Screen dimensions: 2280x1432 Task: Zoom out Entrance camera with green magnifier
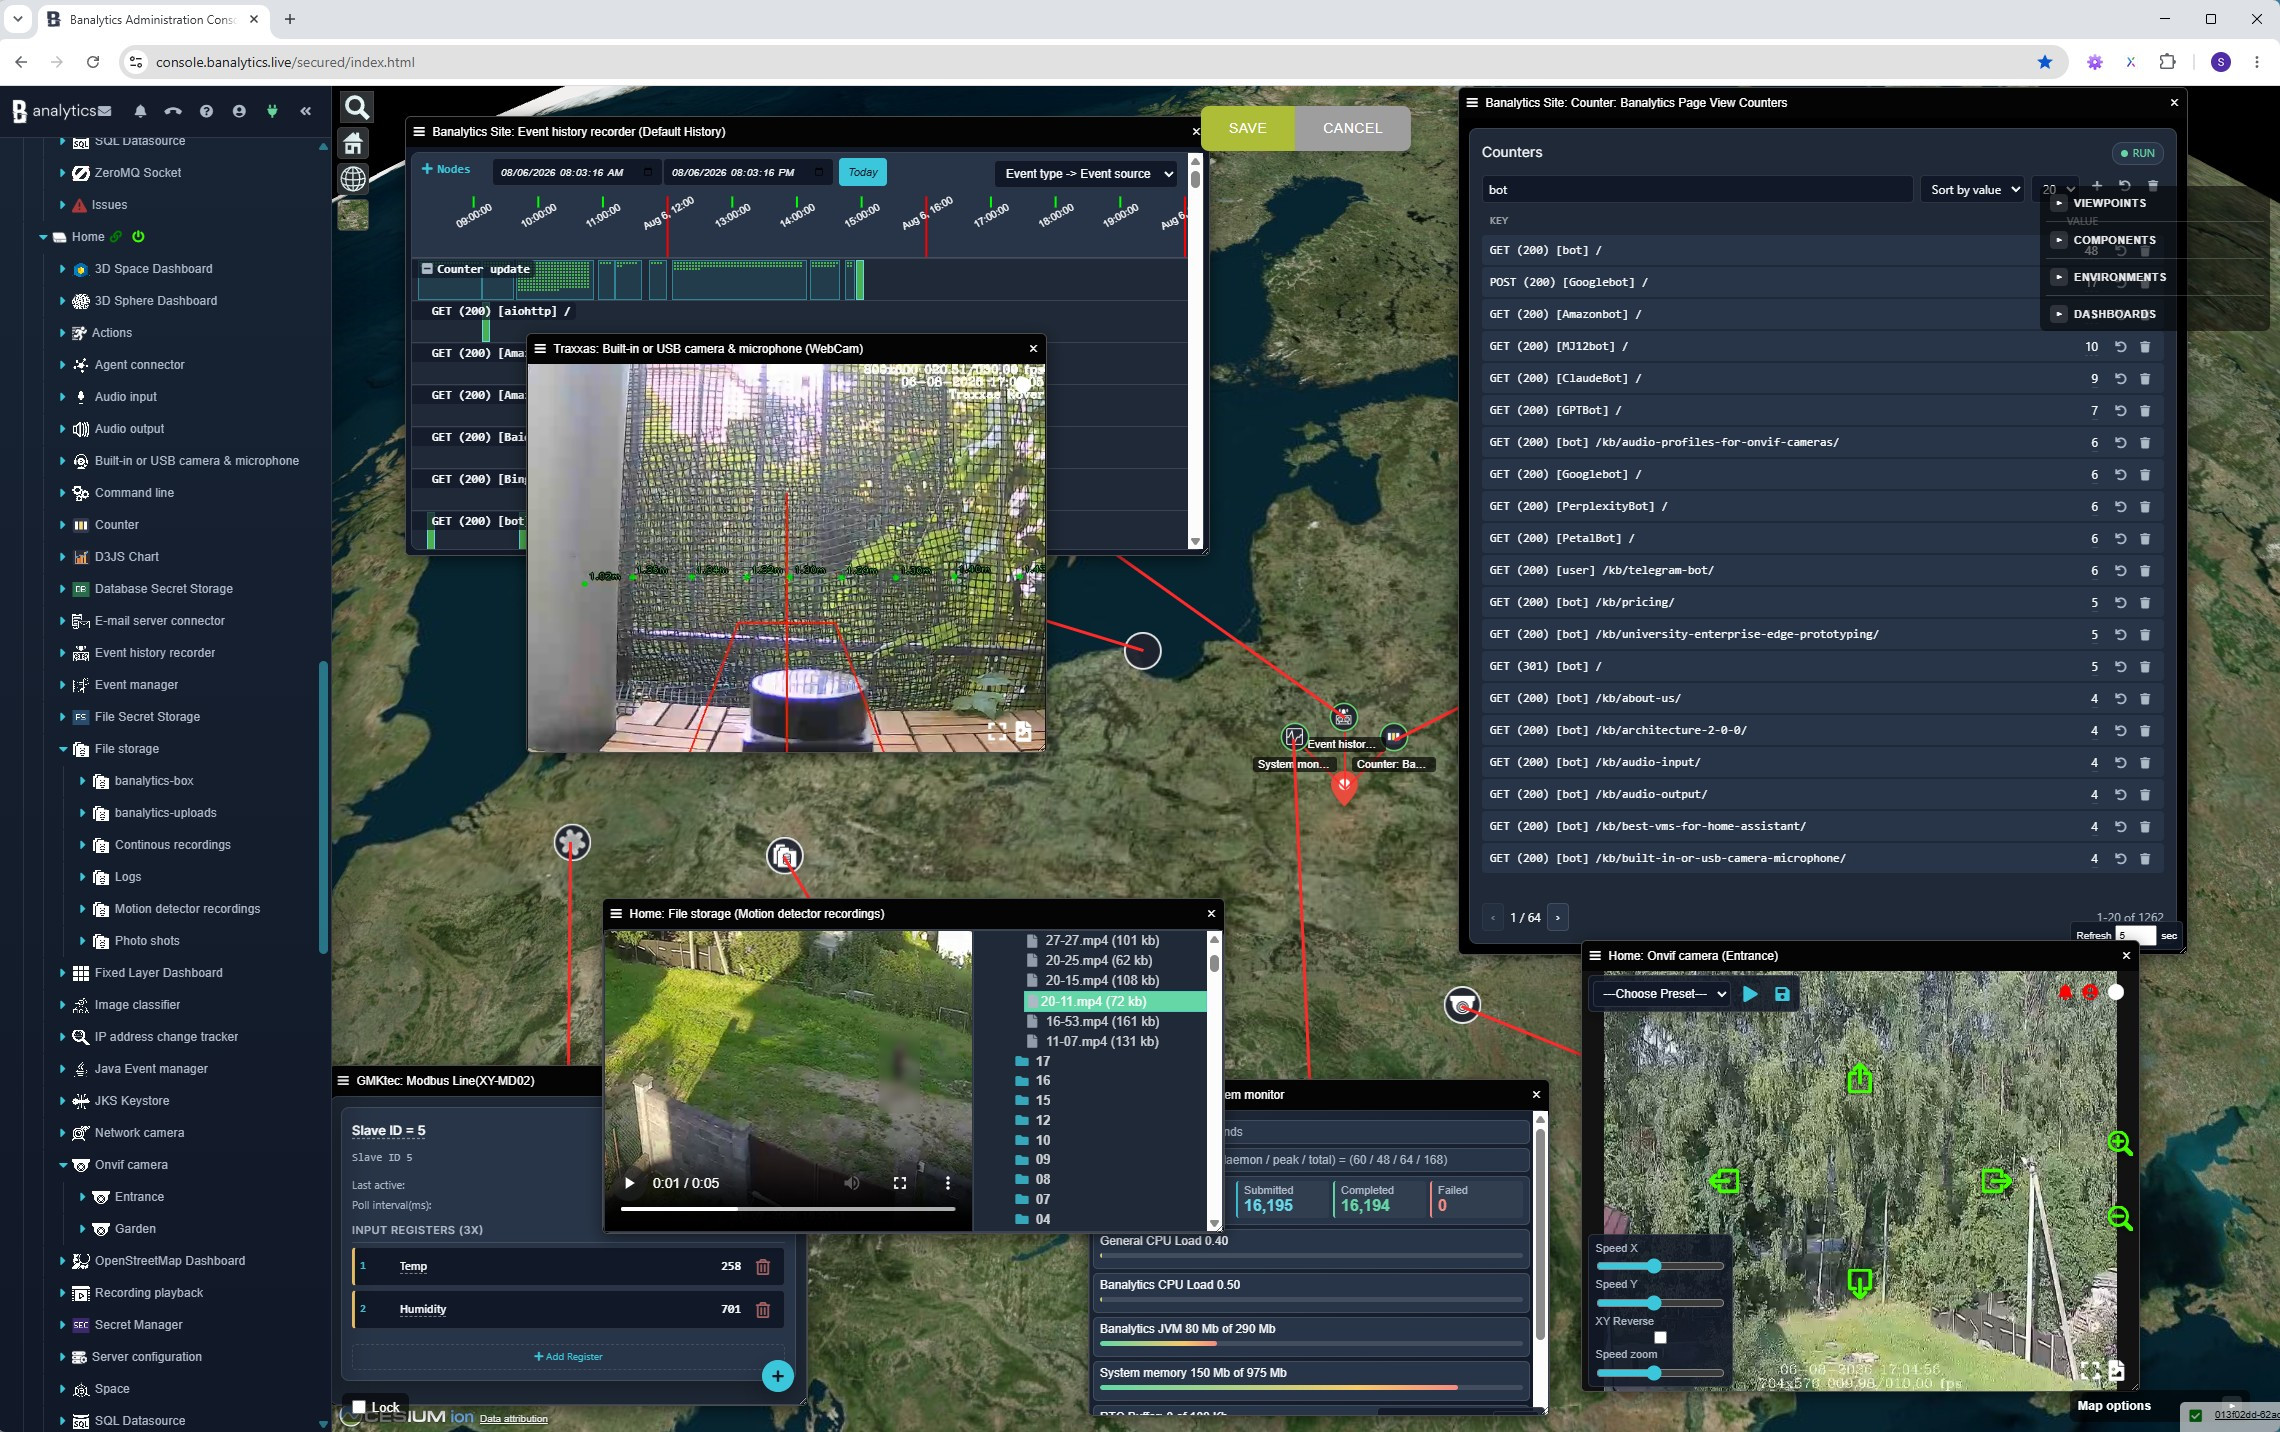[x=2120, y=1218]
